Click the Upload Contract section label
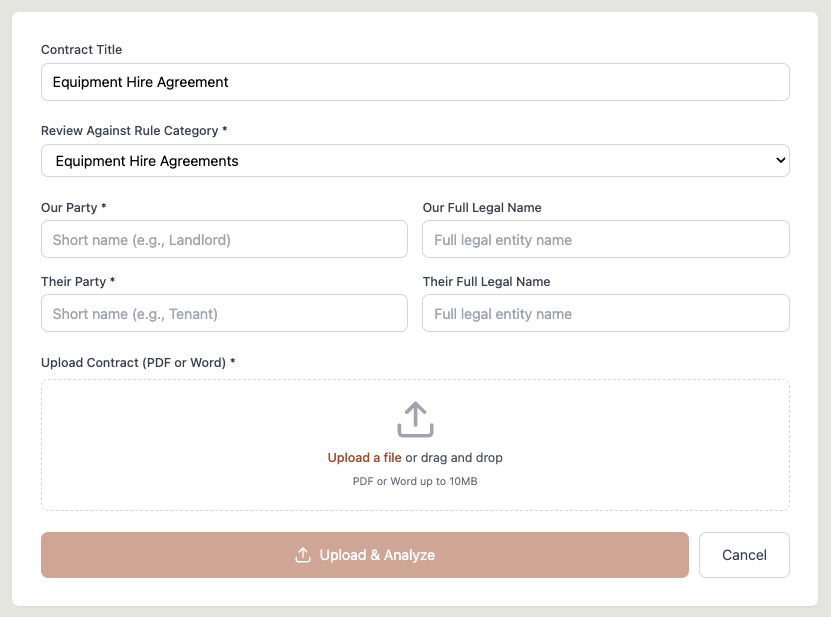The height and width of the screenshot is (617, 831). [139, 362]
